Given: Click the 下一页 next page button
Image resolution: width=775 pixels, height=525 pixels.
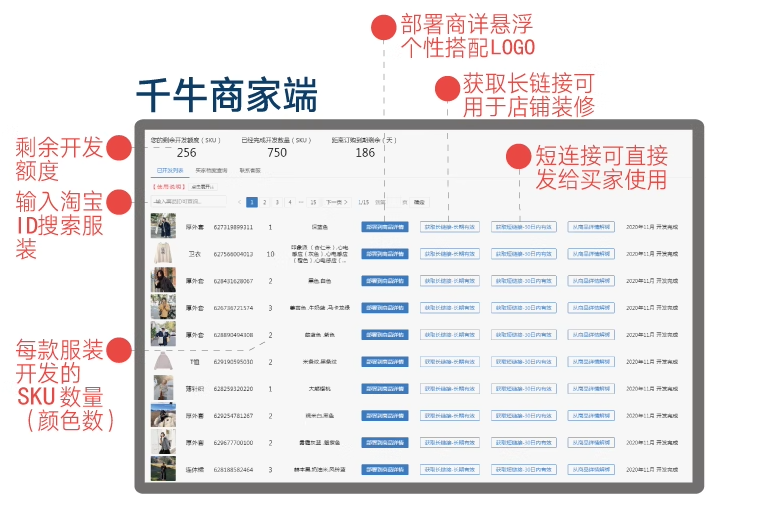Looking at the screenshot, I should click(x=336, y=202).
